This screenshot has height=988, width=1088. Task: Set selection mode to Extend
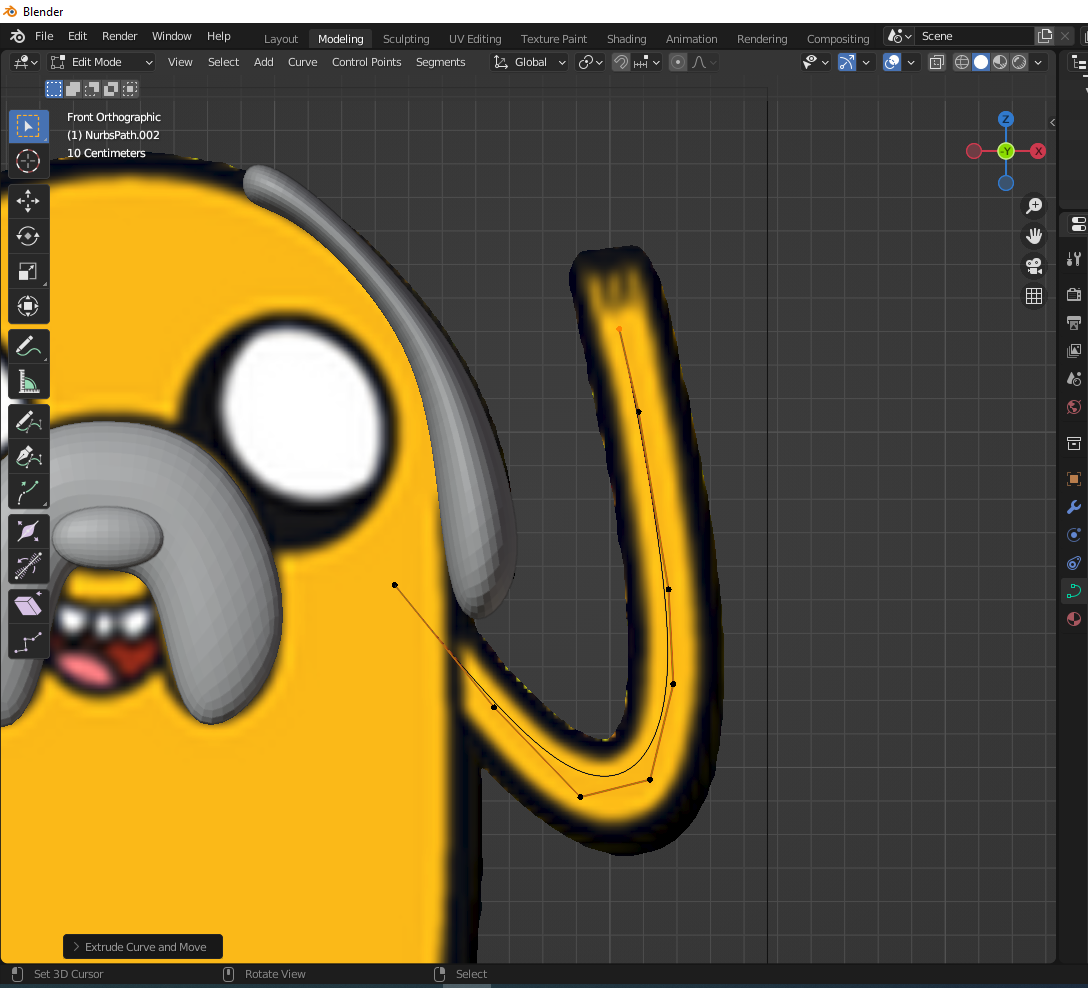[73, 89]
